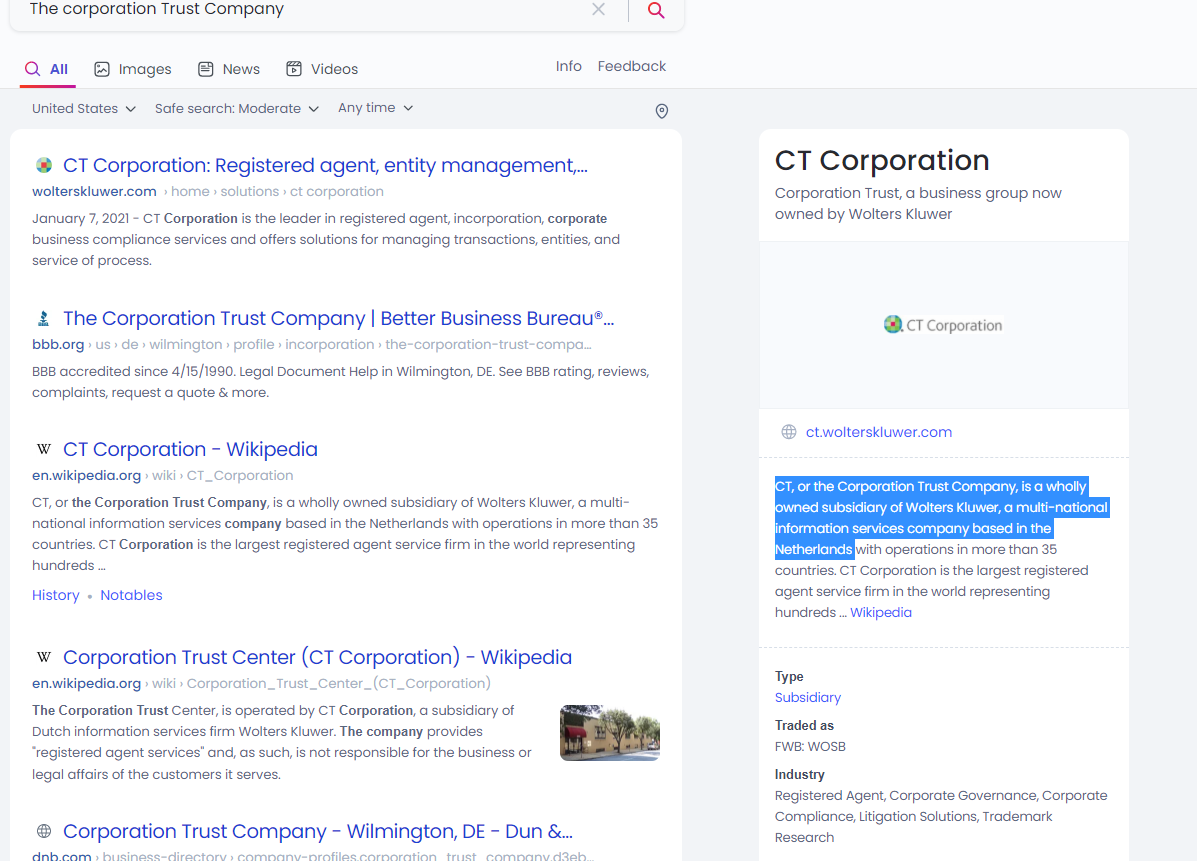Open the History sitelink
Viewport: 1197px width, 861px height.
(56, 595)
